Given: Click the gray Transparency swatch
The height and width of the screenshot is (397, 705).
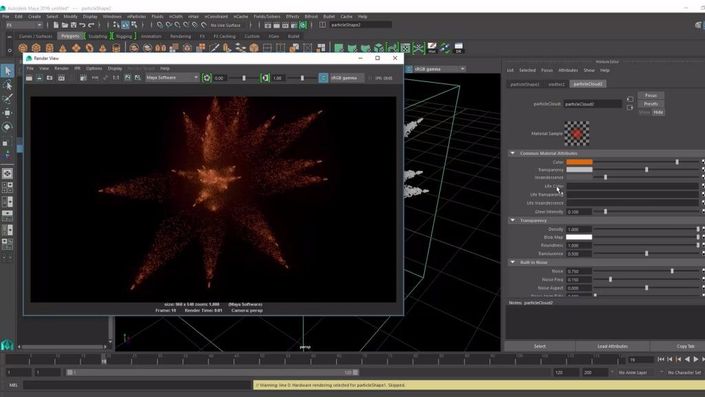Looking at the screenshot, I should pos(579,170).
